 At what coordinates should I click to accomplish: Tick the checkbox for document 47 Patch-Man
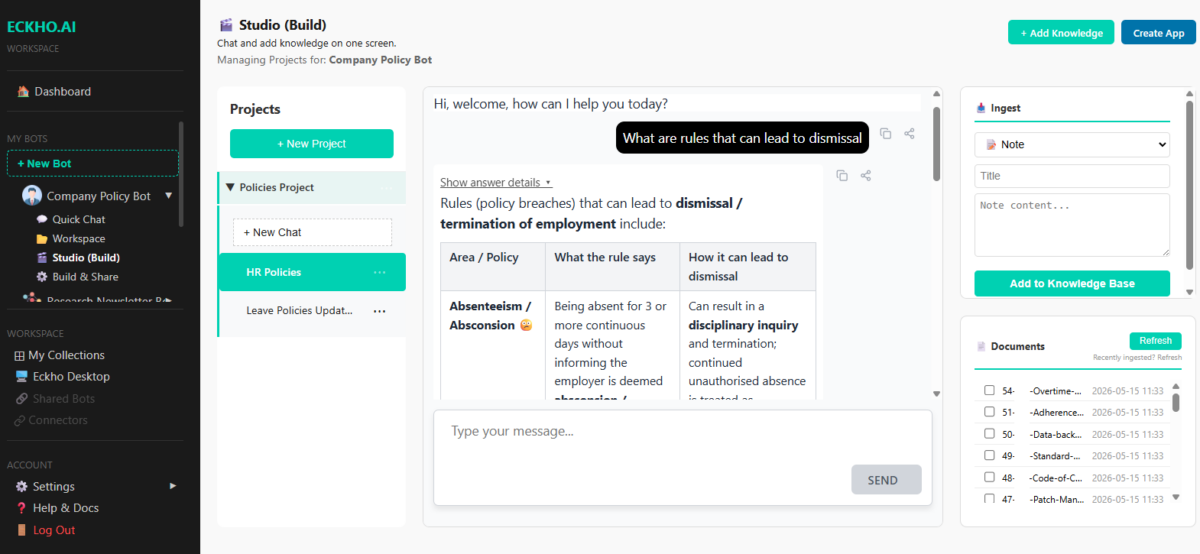989,498
